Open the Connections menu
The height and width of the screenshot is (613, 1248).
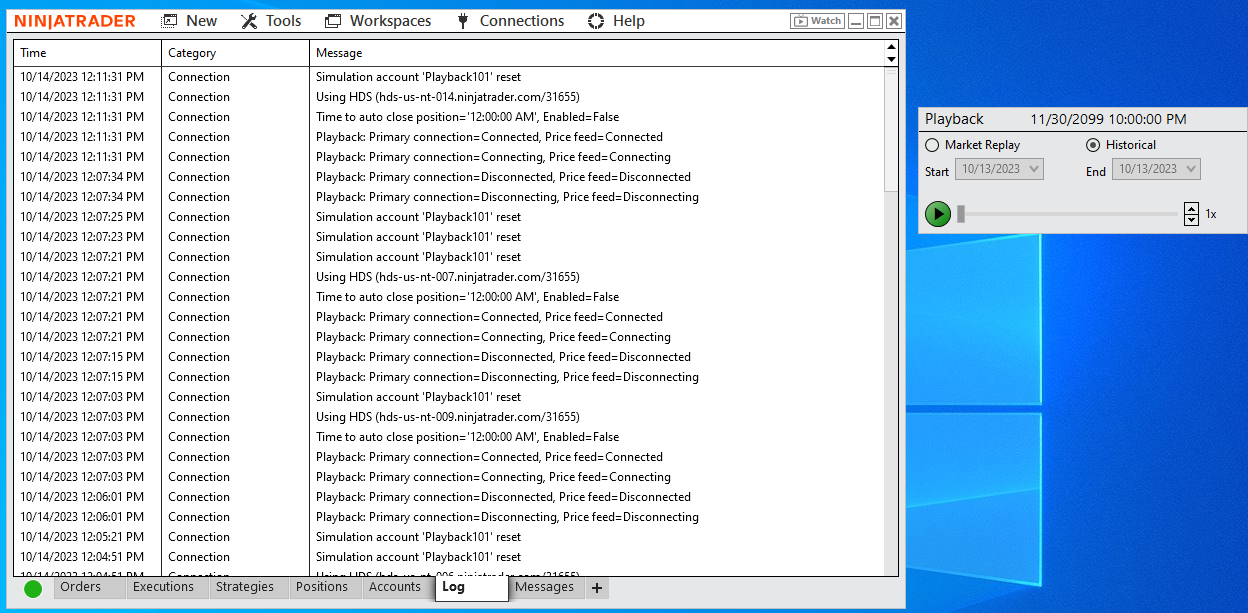(510, 21)
